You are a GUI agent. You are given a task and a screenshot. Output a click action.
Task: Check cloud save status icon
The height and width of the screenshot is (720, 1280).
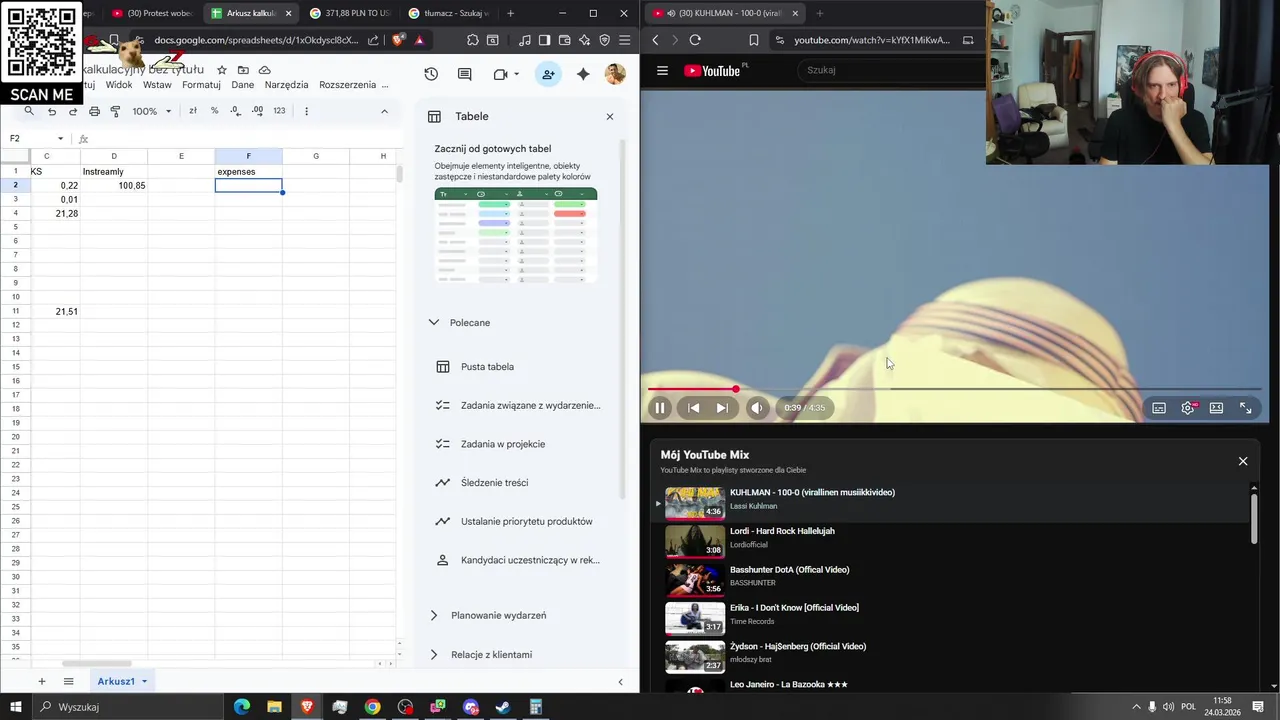coord(264,70)
